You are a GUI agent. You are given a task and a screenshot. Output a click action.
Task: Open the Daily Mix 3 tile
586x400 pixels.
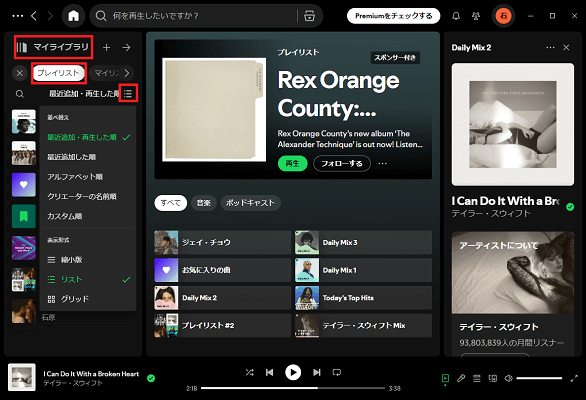363,242
